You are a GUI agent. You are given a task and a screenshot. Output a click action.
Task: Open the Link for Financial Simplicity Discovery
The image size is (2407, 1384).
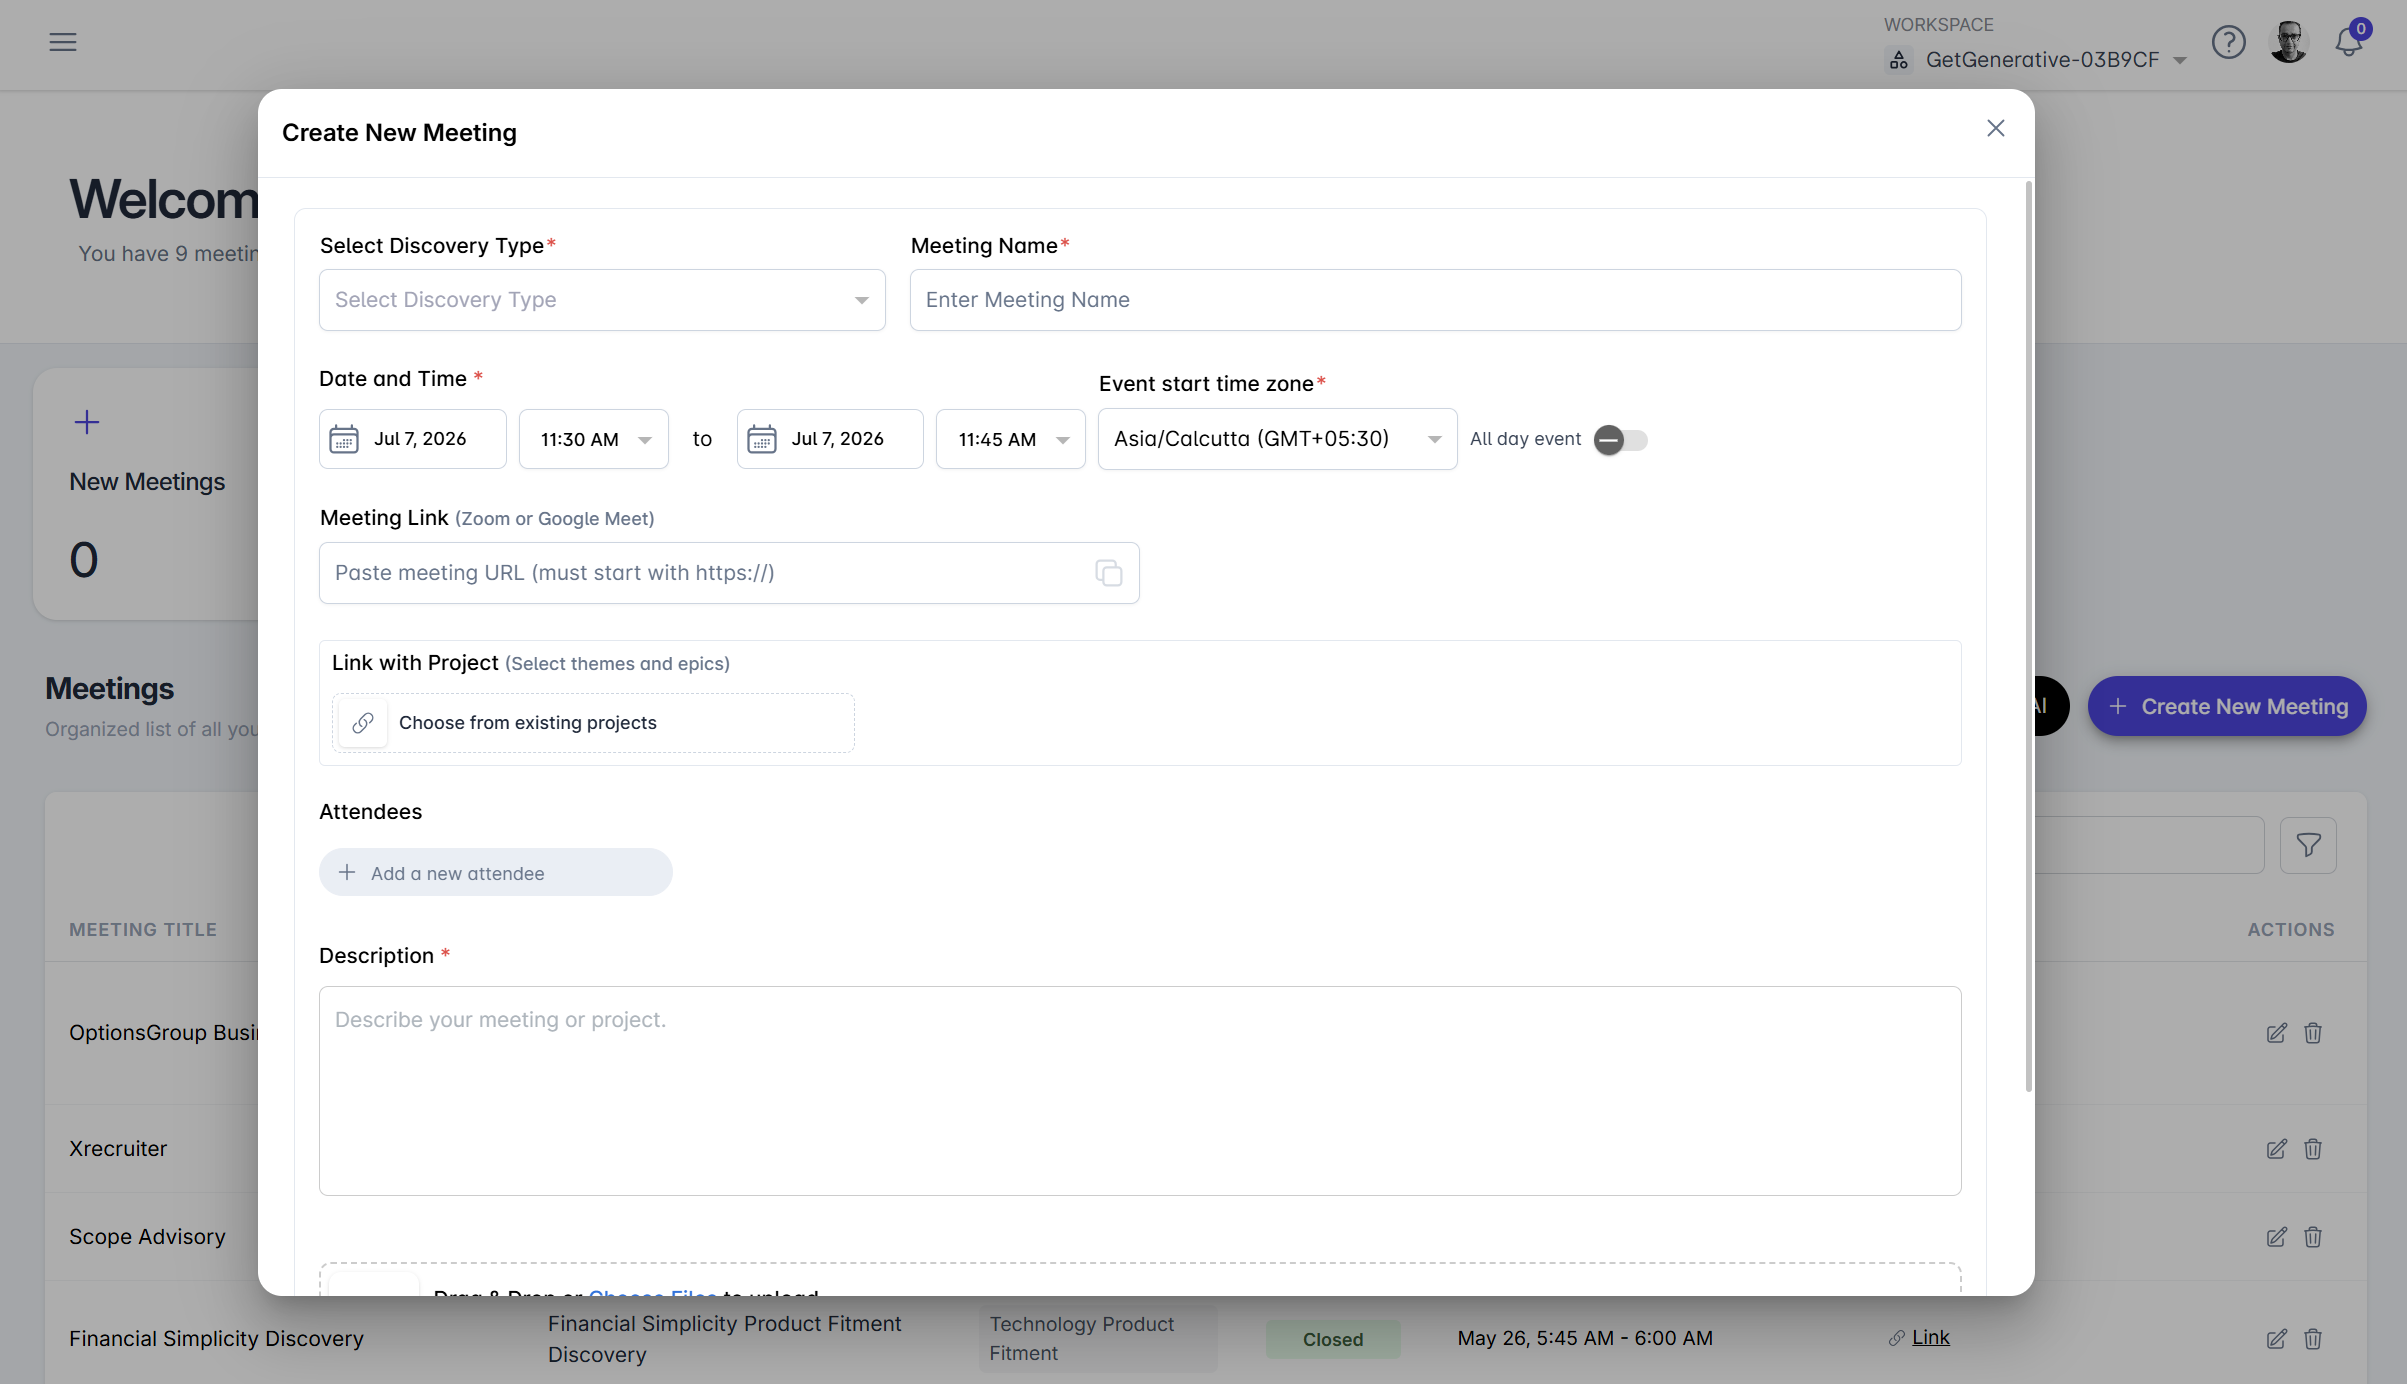click(1930, 1337)
